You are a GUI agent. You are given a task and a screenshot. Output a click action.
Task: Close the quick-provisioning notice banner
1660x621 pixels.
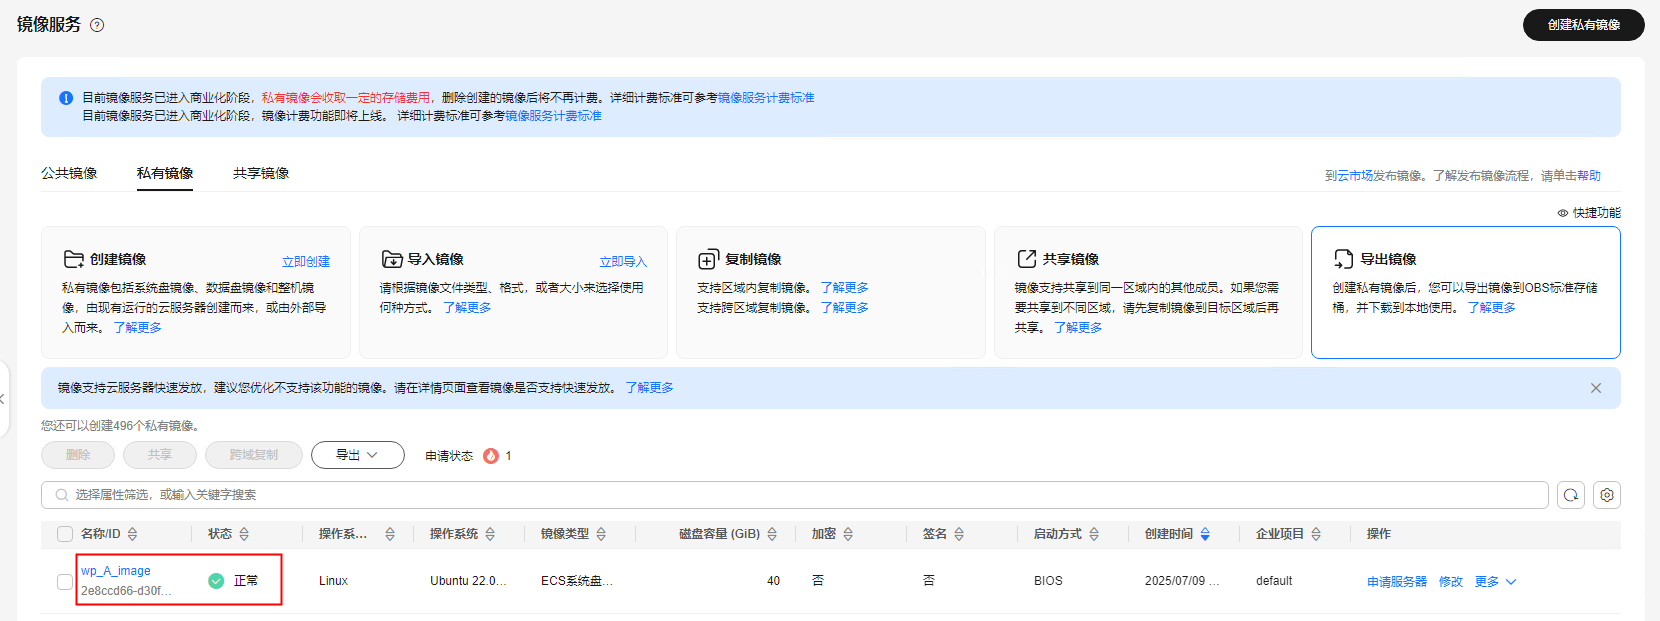(1596, 388)
